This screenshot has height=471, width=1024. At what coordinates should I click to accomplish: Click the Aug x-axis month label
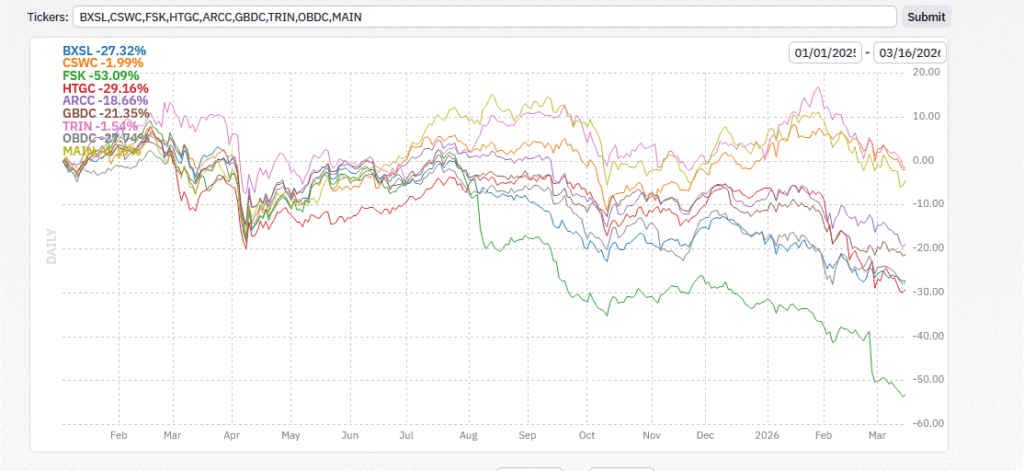pos(469,436)
